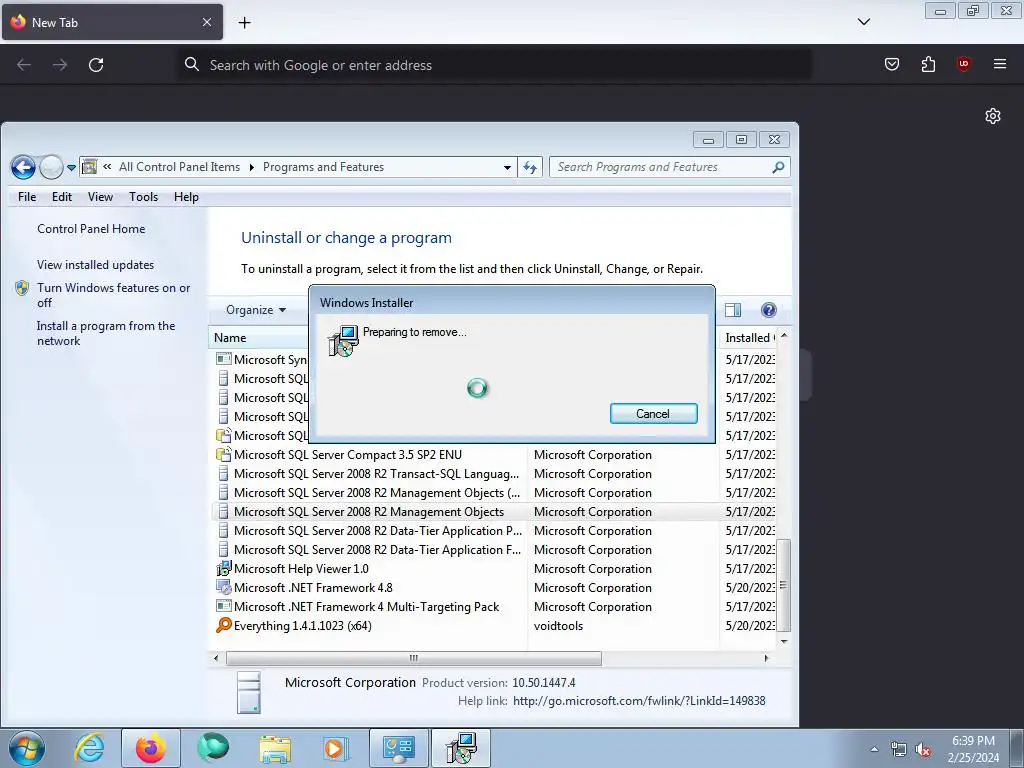Click the Microsoft Help Viewer program icon

click(x=223, y=568)
